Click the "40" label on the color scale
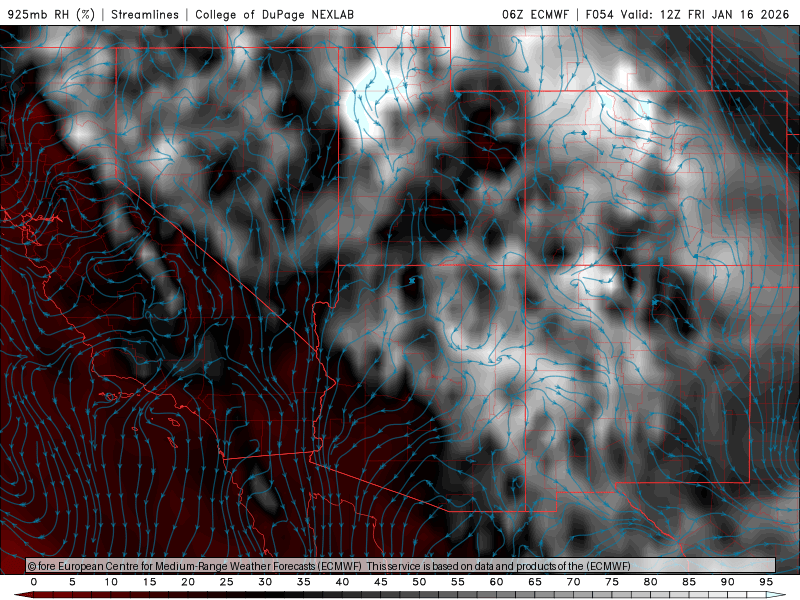 [342, 582]
